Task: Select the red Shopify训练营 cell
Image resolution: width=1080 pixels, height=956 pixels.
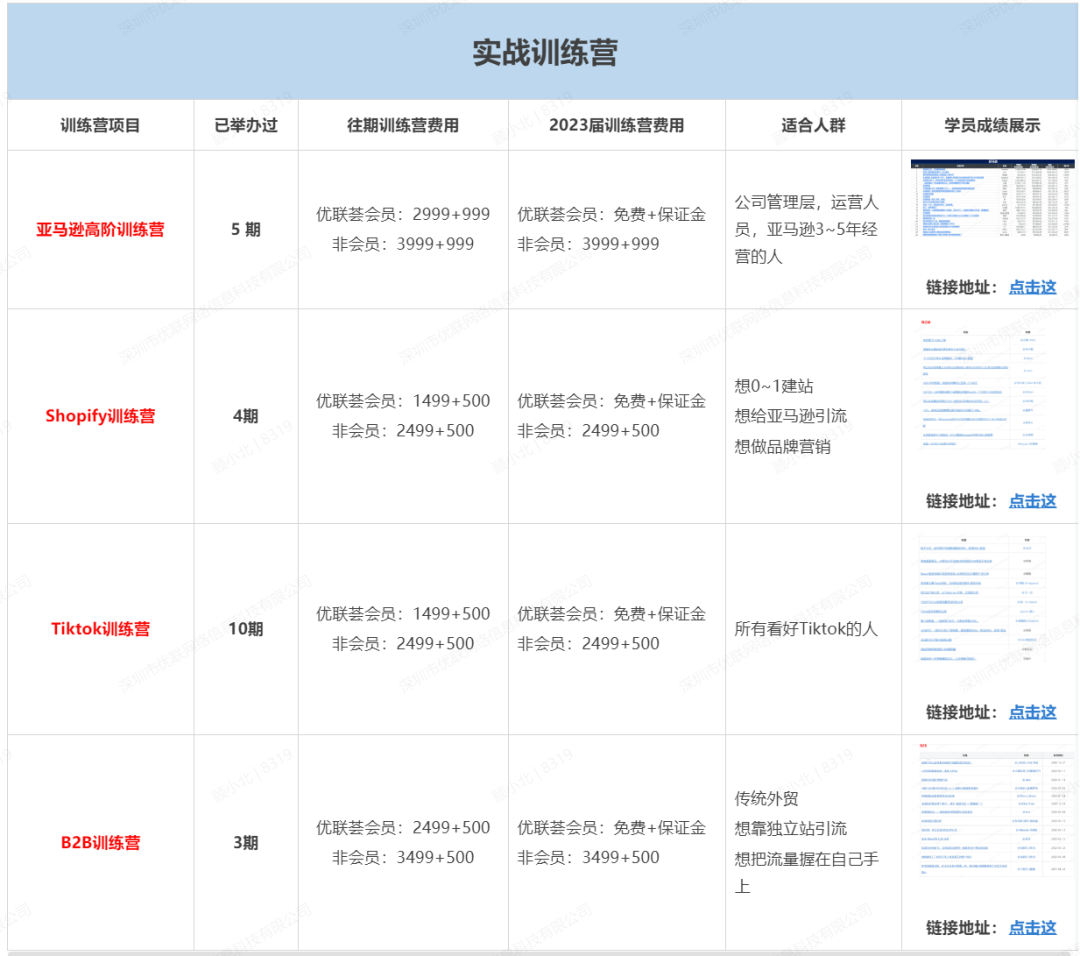Action: (x=101, y=416)
